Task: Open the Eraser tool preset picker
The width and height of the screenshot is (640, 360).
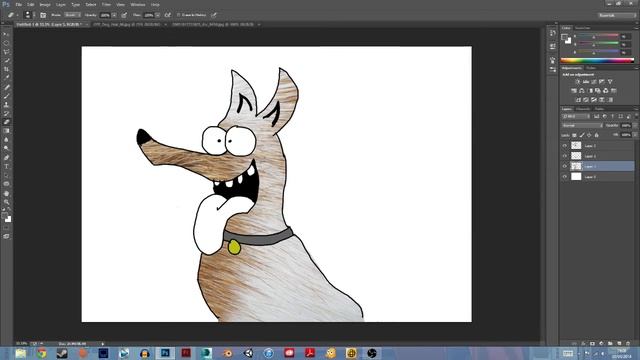Action: (12, 15)
